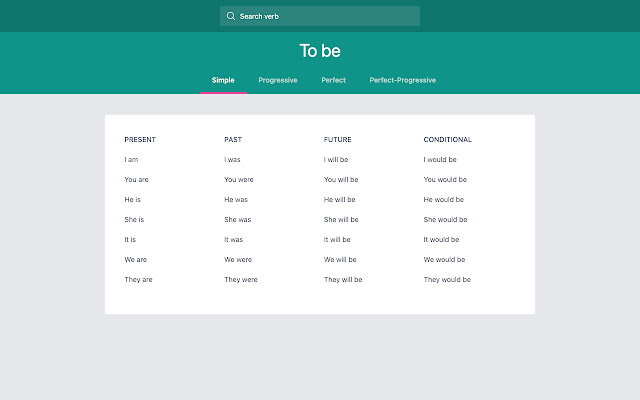Select the text 'I will be'
The image size is (640, 400).
click(336, 160)
